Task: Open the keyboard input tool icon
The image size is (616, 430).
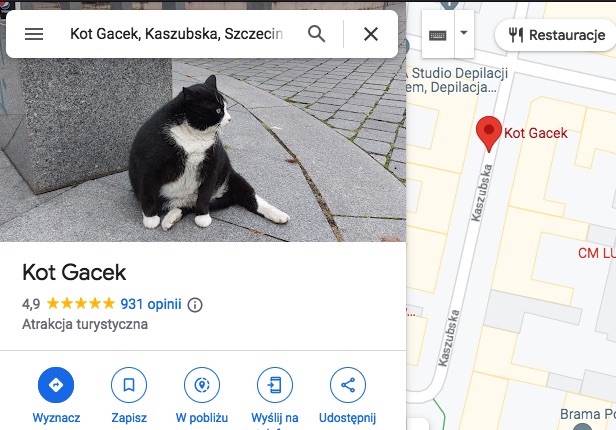Action: click(x=438, y=35)
